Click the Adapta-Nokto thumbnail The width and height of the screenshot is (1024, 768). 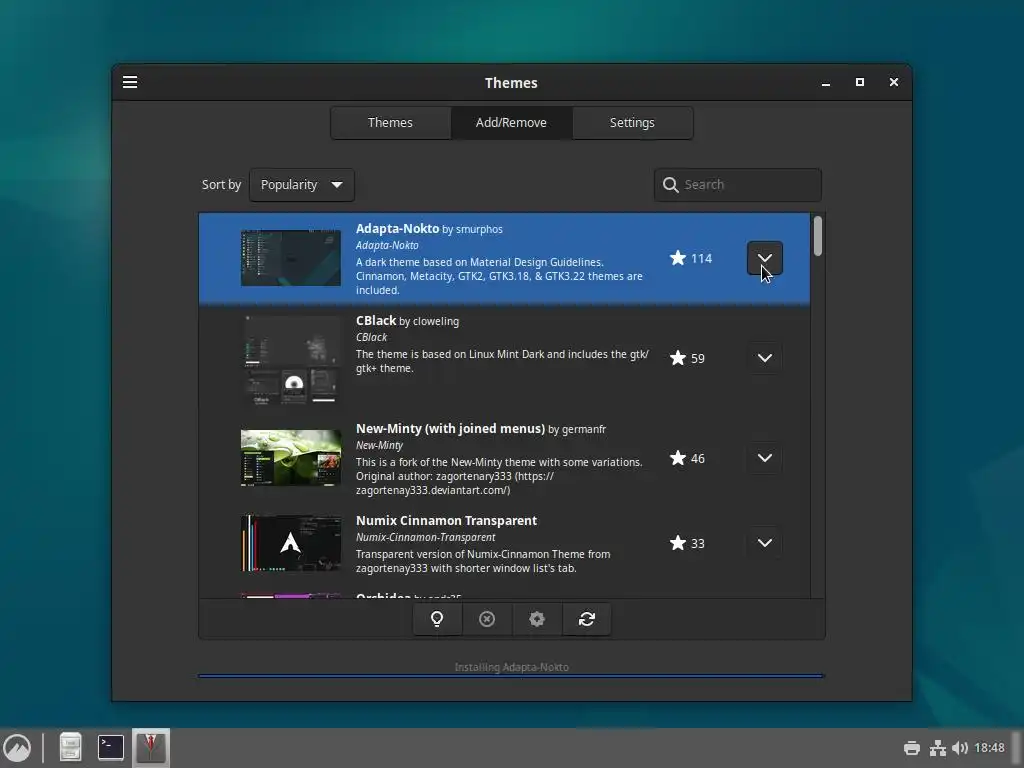(291, 258)
